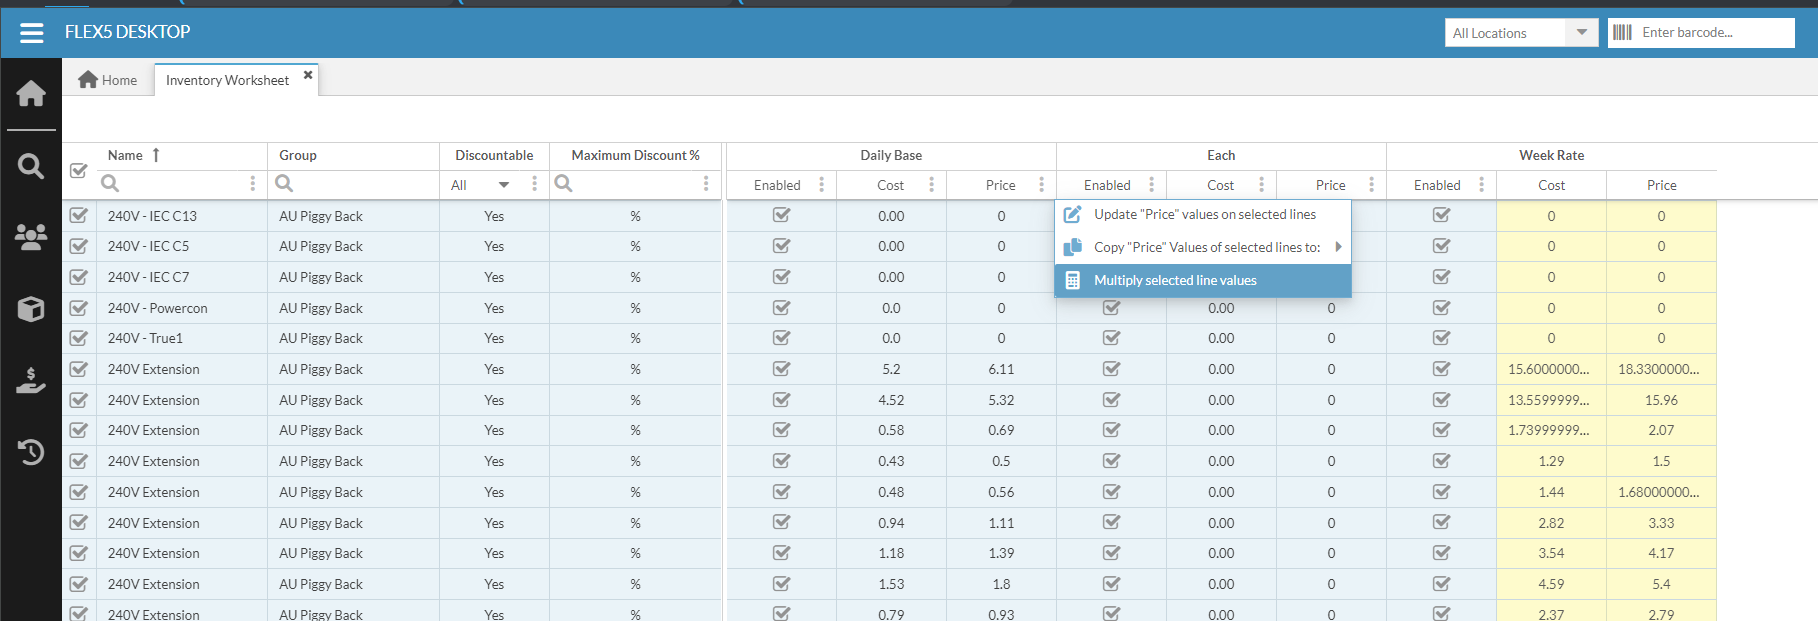Open the hamburger menu icon
Screen dimensions: 1818x621
31,33
